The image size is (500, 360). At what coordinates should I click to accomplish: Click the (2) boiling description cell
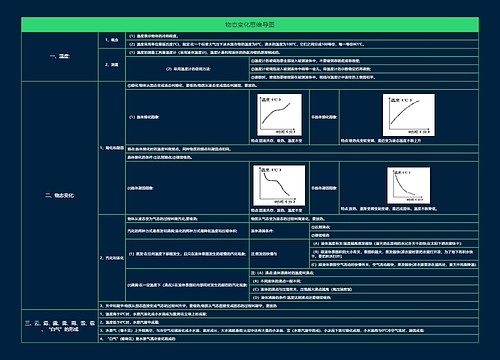[x=188, y=285]
